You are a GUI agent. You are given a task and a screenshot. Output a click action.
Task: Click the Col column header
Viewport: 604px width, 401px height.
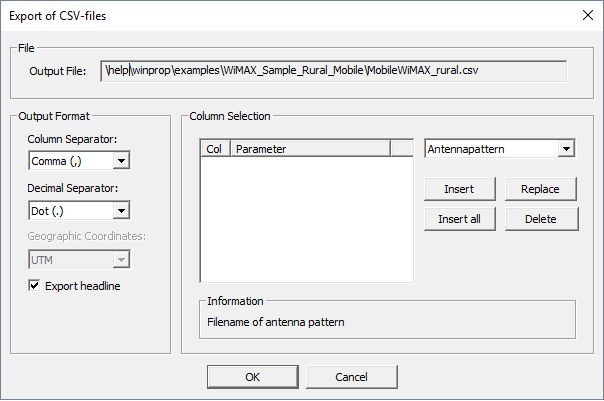(x=215, y=149)
